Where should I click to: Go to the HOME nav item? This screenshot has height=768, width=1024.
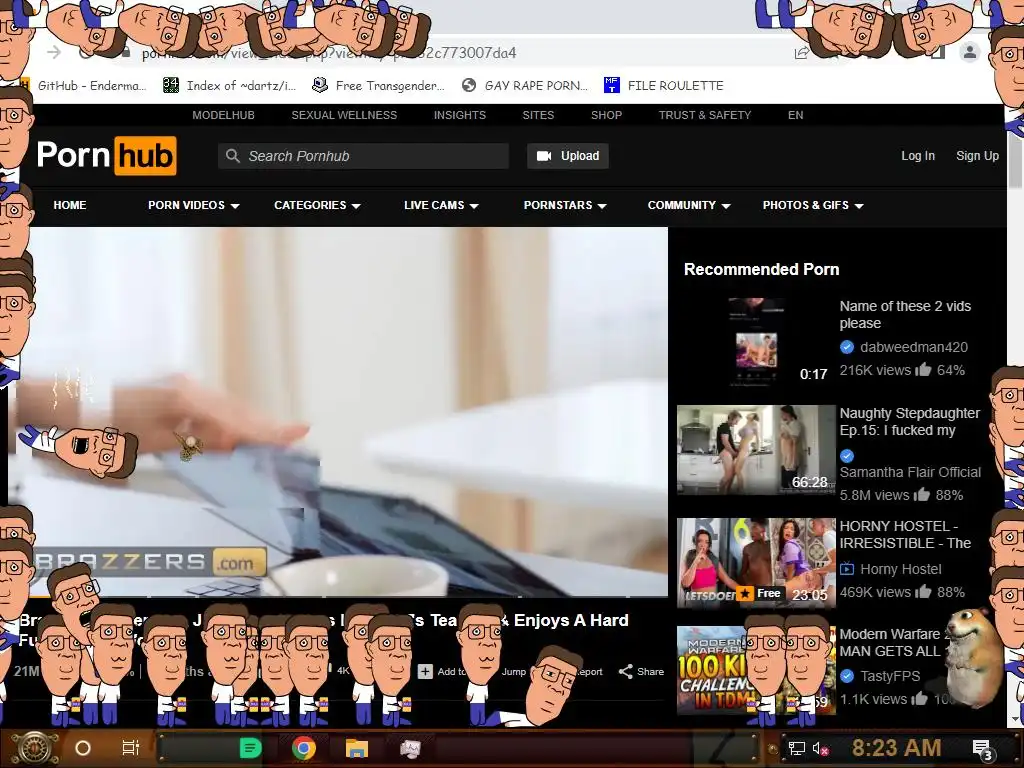click(x=70, y=205)
